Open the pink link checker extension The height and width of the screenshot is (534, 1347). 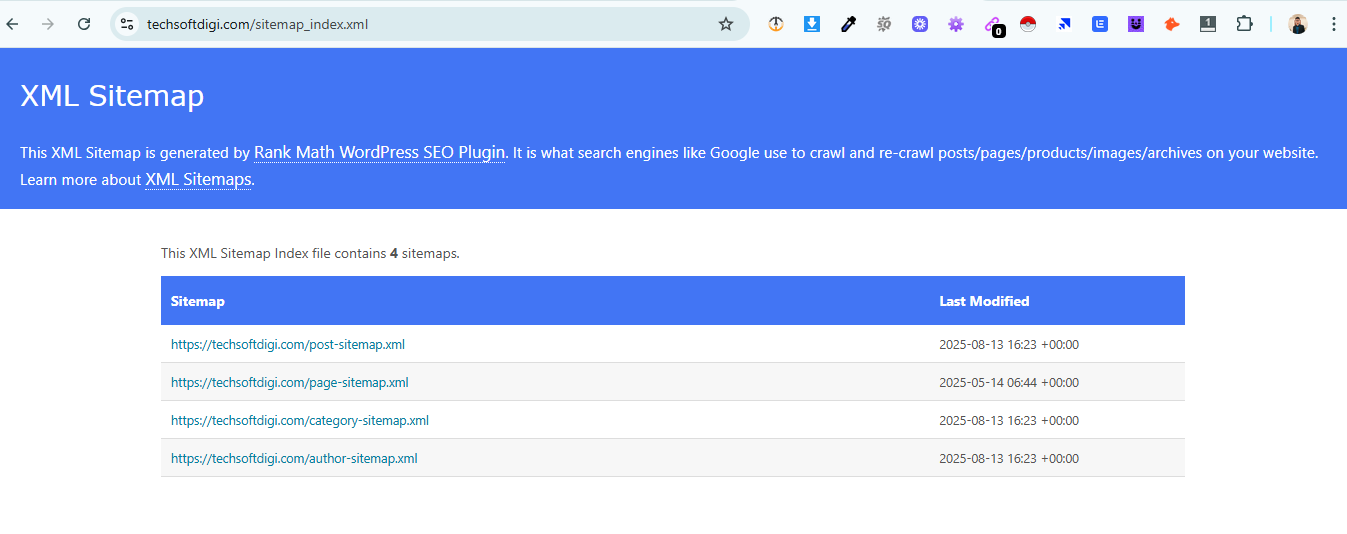992,24
